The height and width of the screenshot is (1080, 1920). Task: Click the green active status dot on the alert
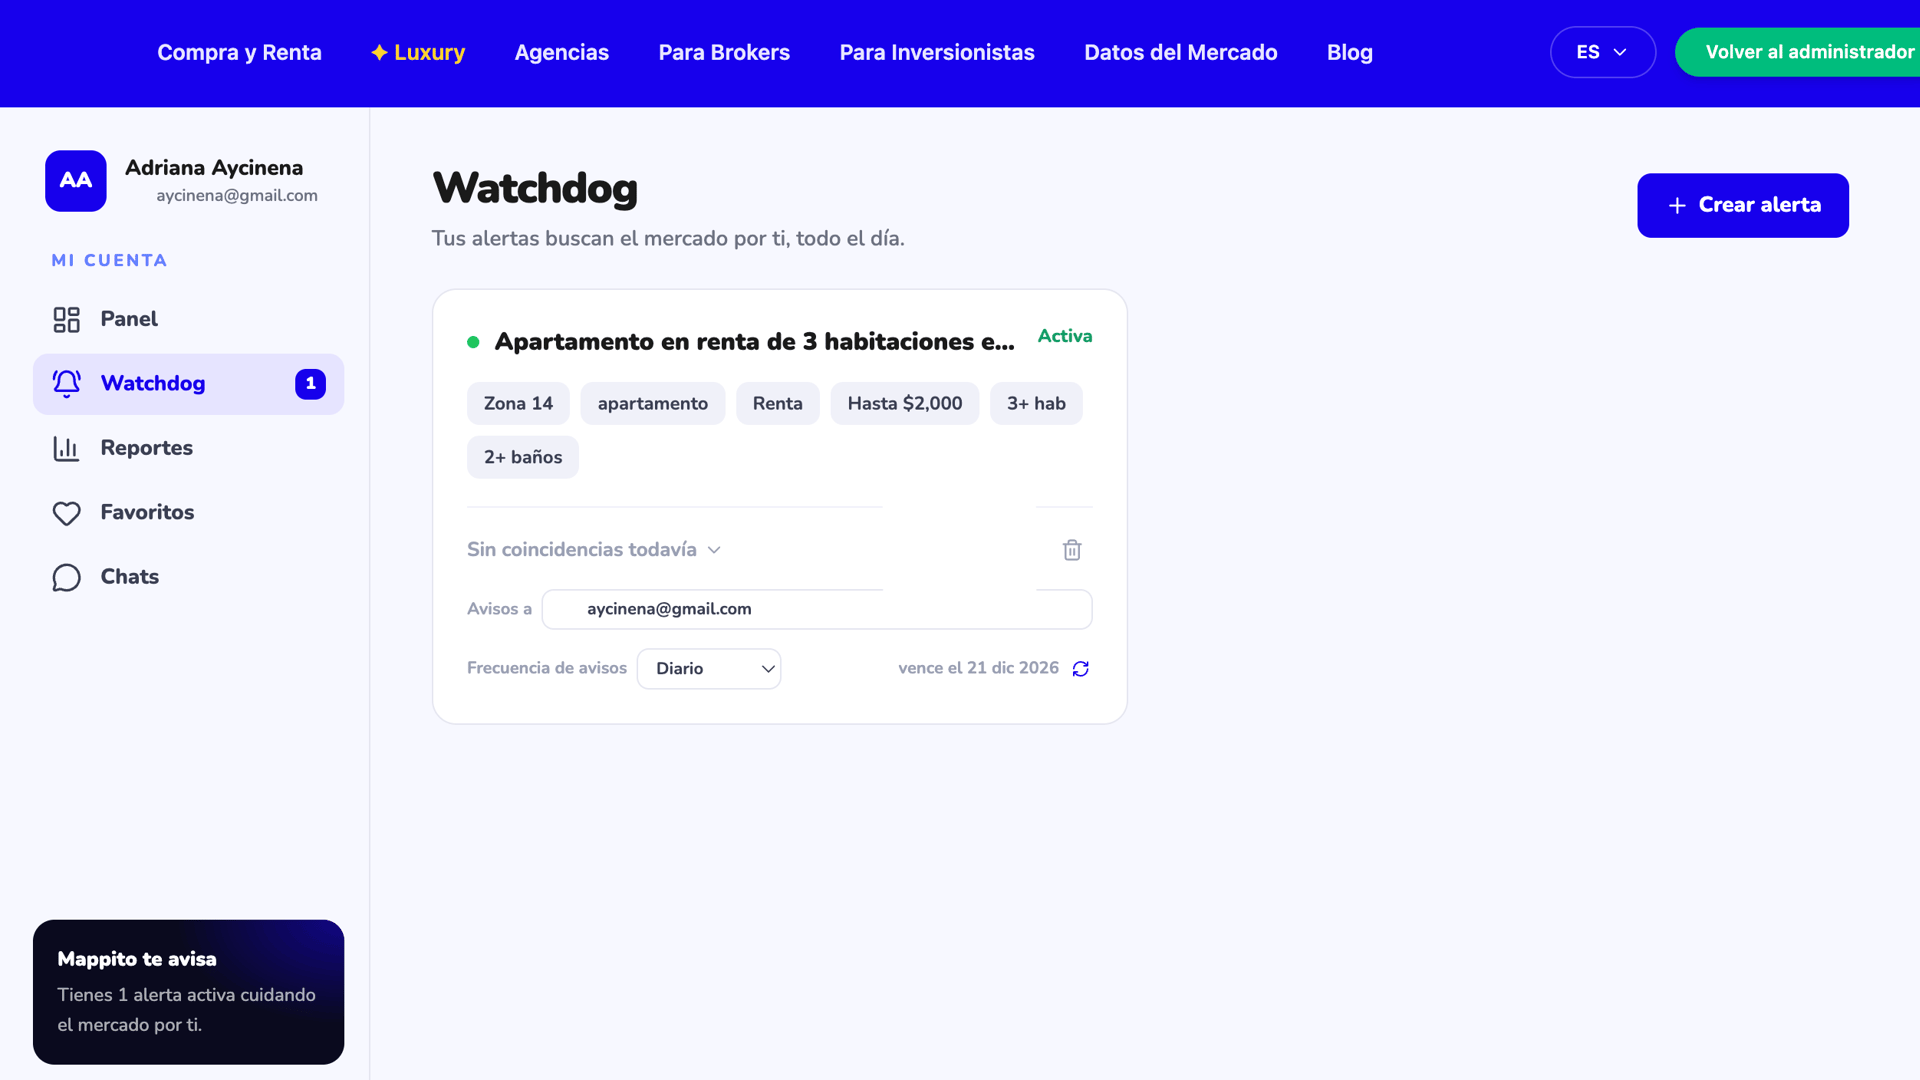pos(473,342)
